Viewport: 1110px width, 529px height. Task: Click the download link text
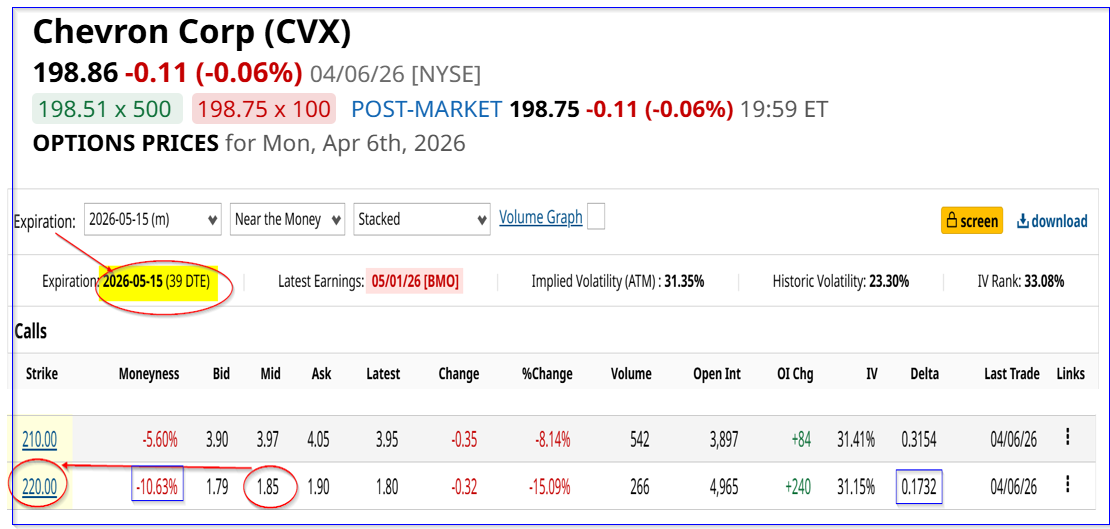click(1060, 221)
